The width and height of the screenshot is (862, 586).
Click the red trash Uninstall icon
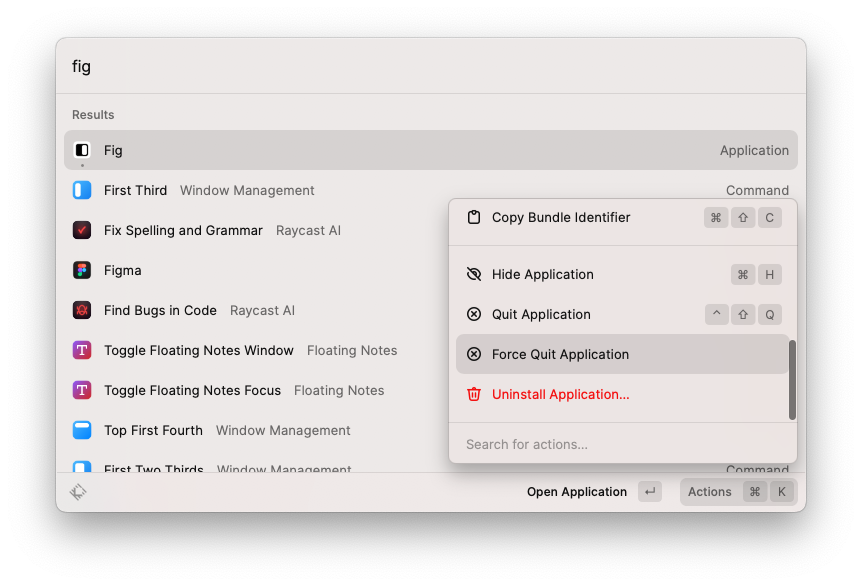[x=474, y=394]
